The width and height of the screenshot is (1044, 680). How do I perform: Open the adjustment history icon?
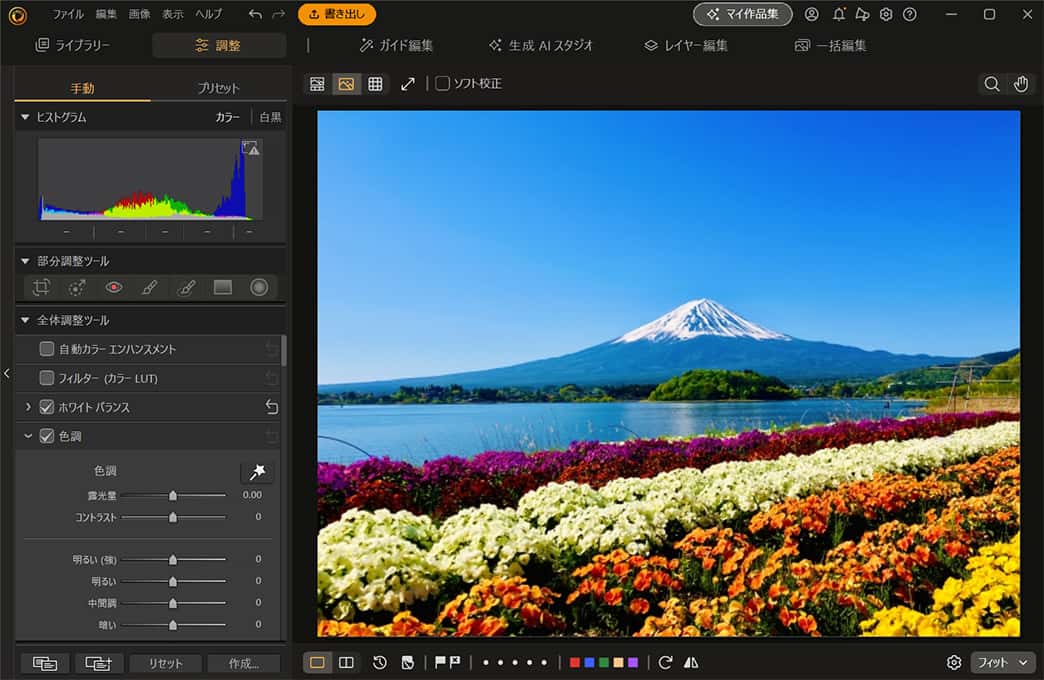(380, 662)
